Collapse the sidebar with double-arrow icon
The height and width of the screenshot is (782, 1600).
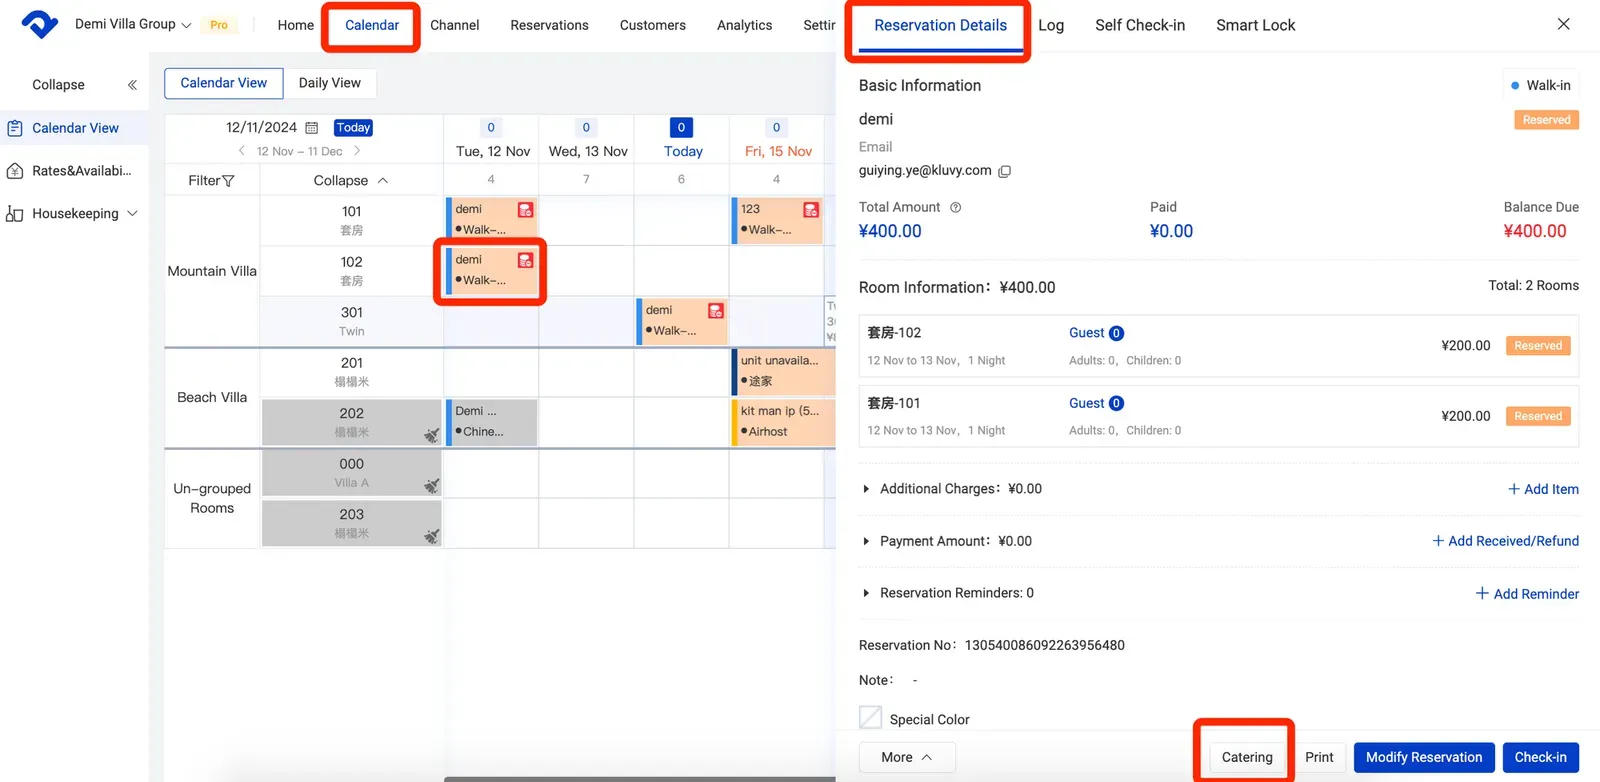pos(132,85)
